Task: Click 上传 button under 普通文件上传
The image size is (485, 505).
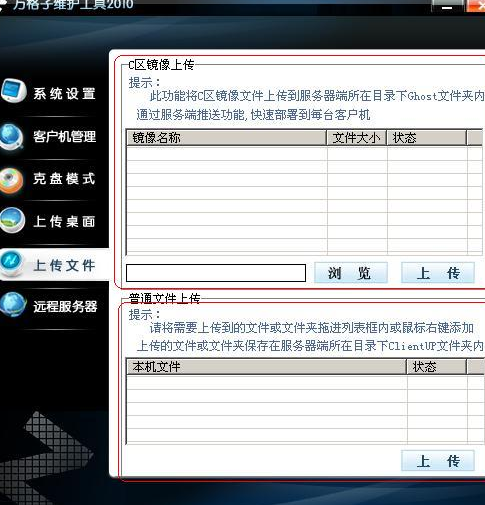Action: point(438,461)
